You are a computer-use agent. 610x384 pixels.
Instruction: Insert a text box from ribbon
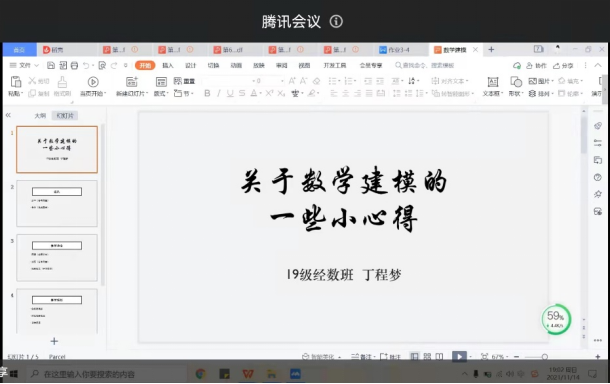[493, 82]
